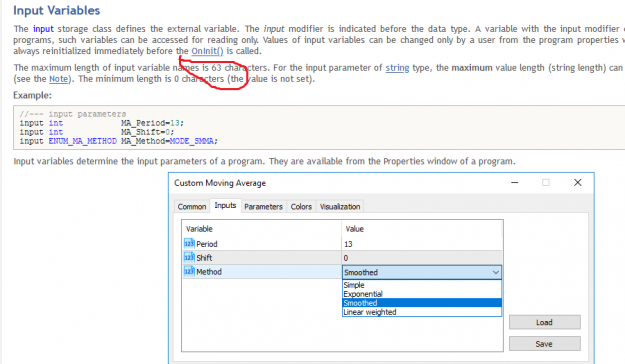Follow the string type link

pyautogui.click(x=397, y=68)
